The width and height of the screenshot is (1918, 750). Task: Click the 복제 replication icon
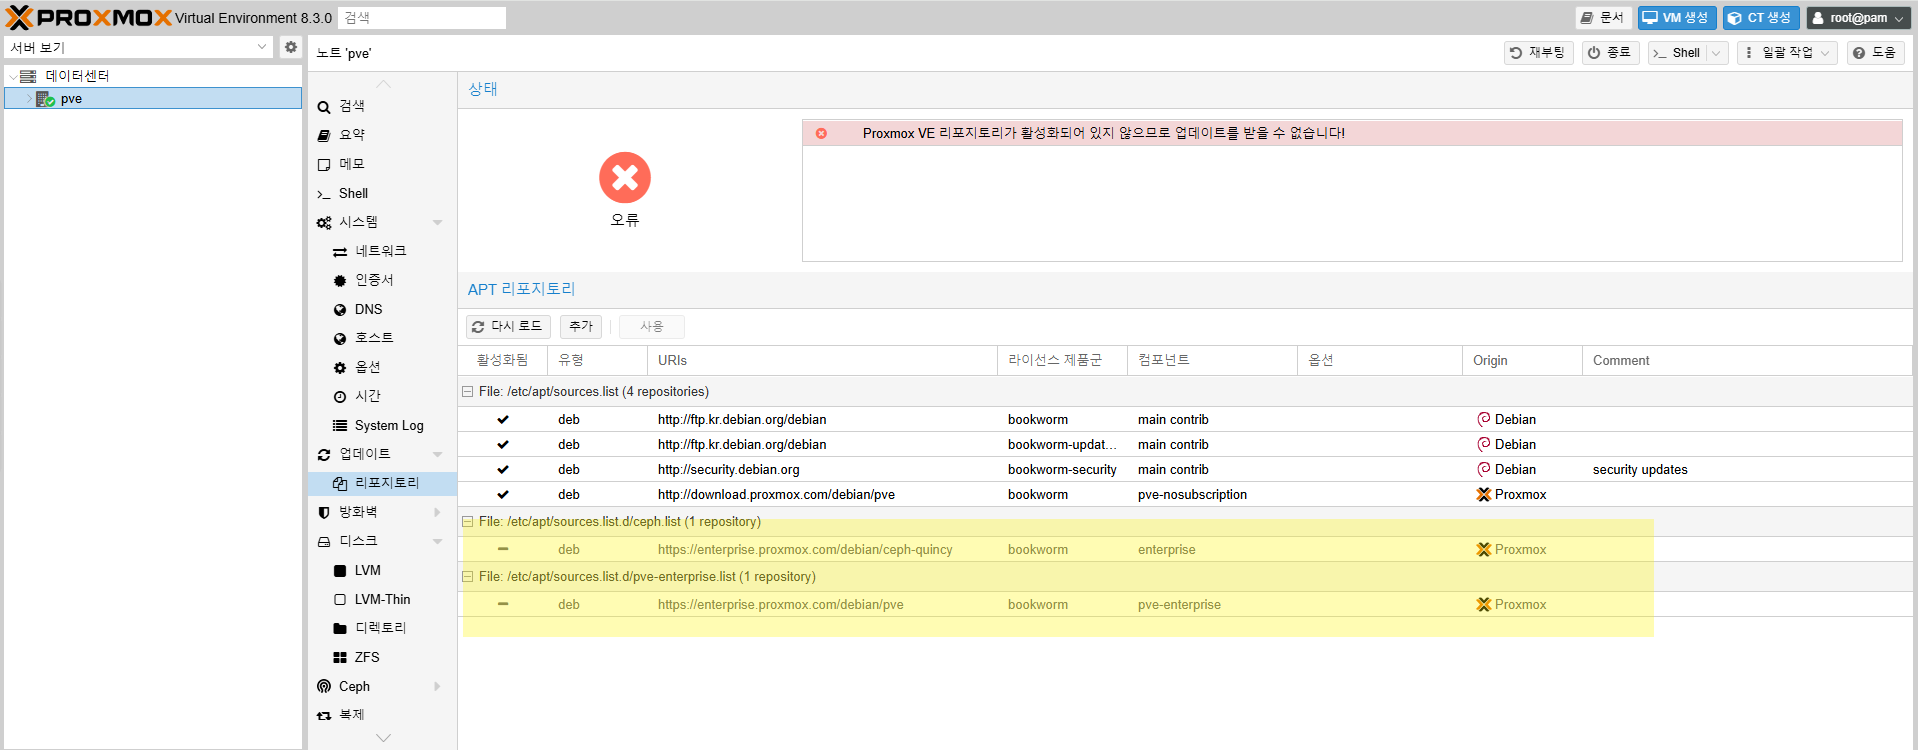[x=324, y=716]
